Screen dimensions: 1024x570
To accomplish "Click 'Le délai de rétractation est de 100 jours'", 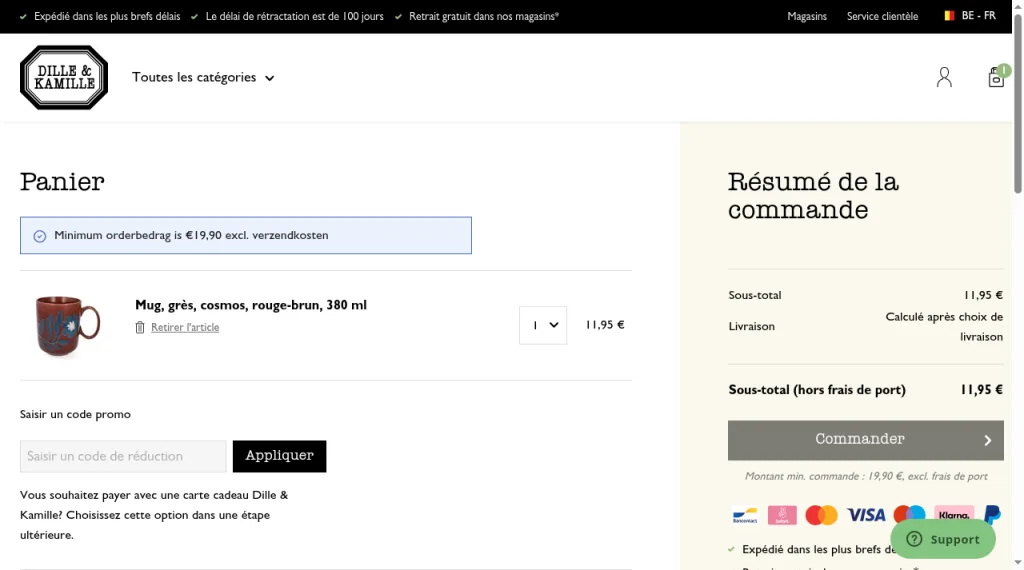I will 295,16.
